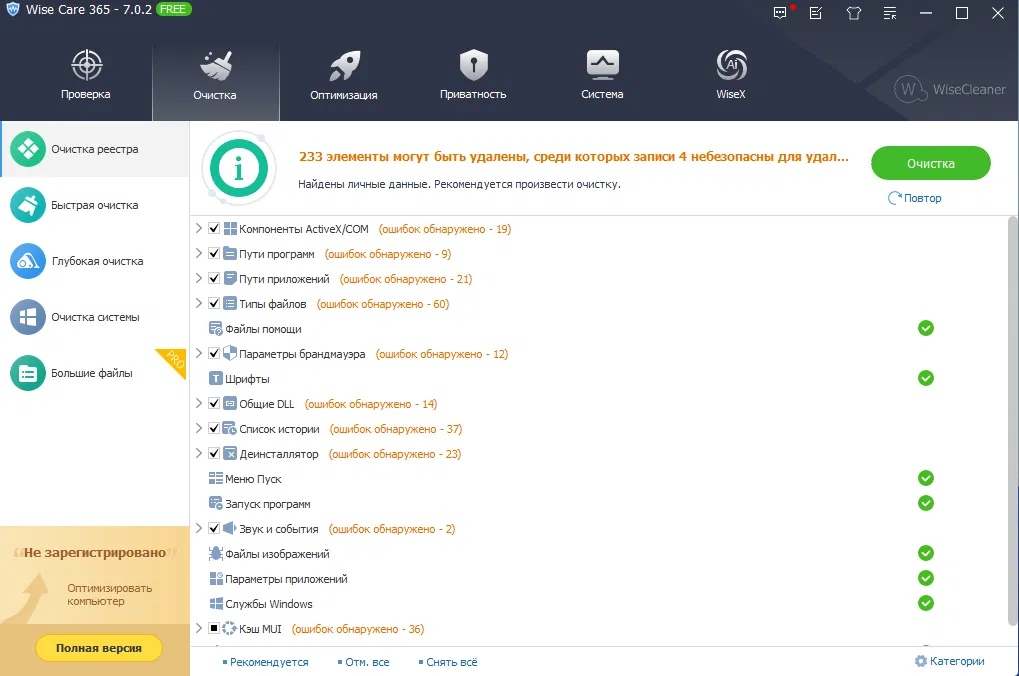
Task: Expand Пути приложений tree node
Action: tap(199, 278)
